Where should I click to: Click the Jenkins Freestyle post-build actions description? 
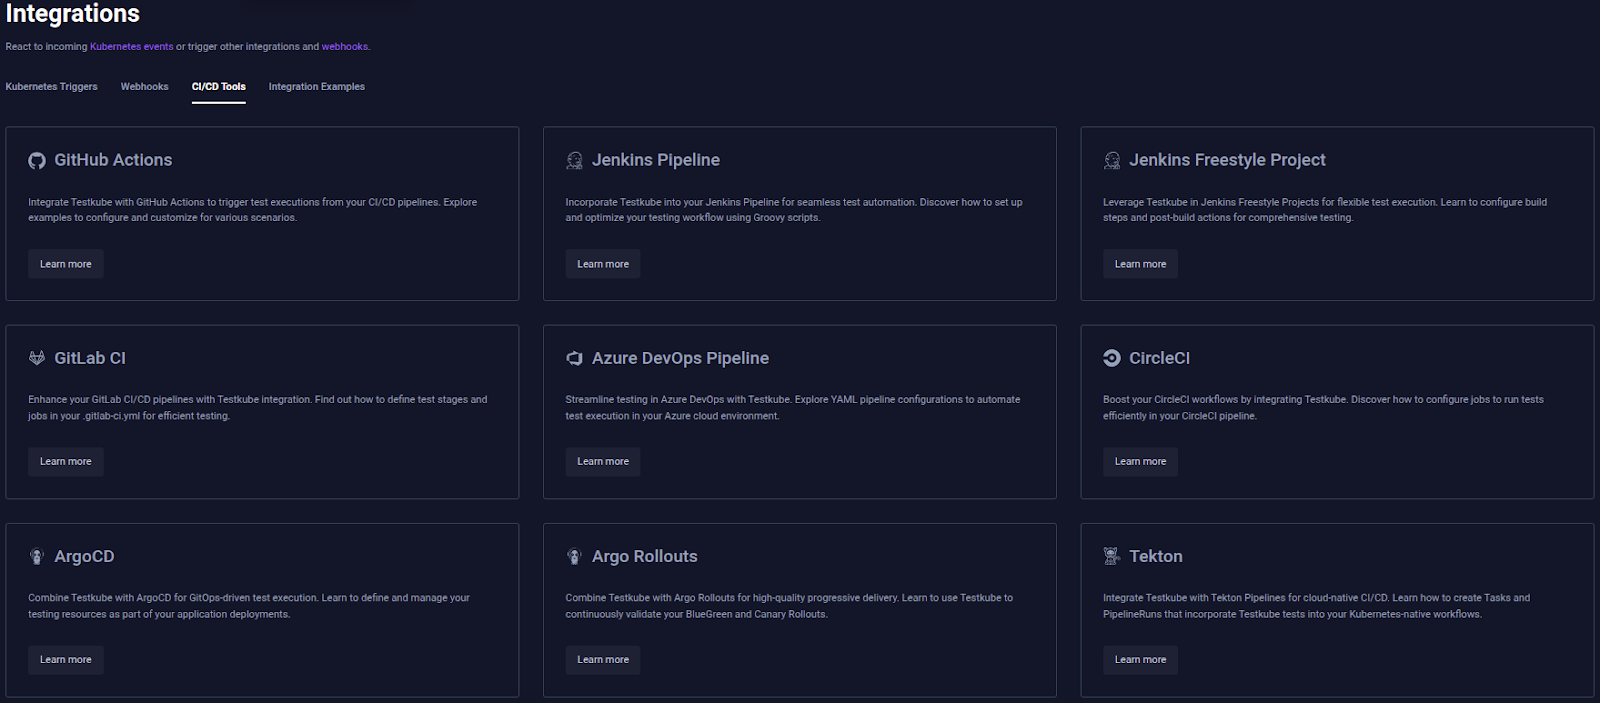(x=1325, y=210)
